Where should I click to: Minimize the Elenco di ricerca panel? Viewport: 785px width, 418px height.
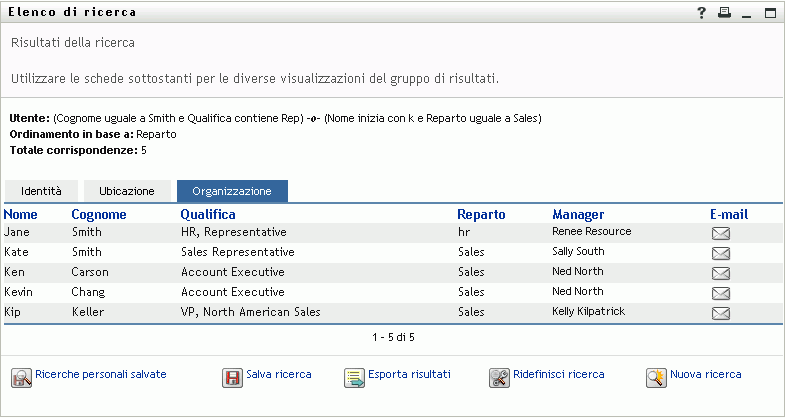click(x=746, y=13)
